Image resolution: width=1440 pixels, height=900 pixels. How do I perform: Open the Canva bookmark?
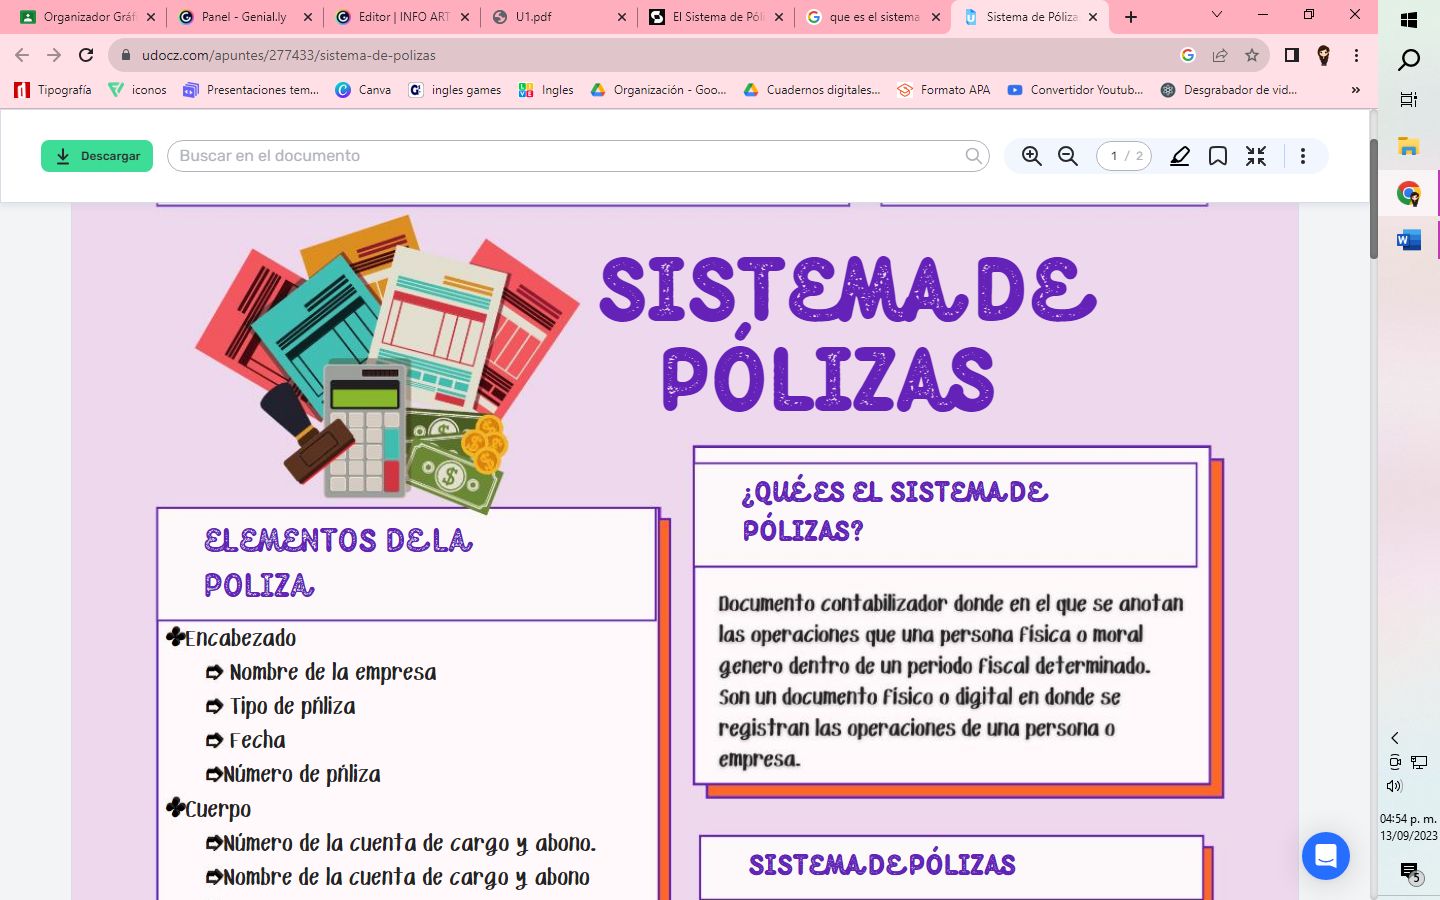click(x=363, y=90)
